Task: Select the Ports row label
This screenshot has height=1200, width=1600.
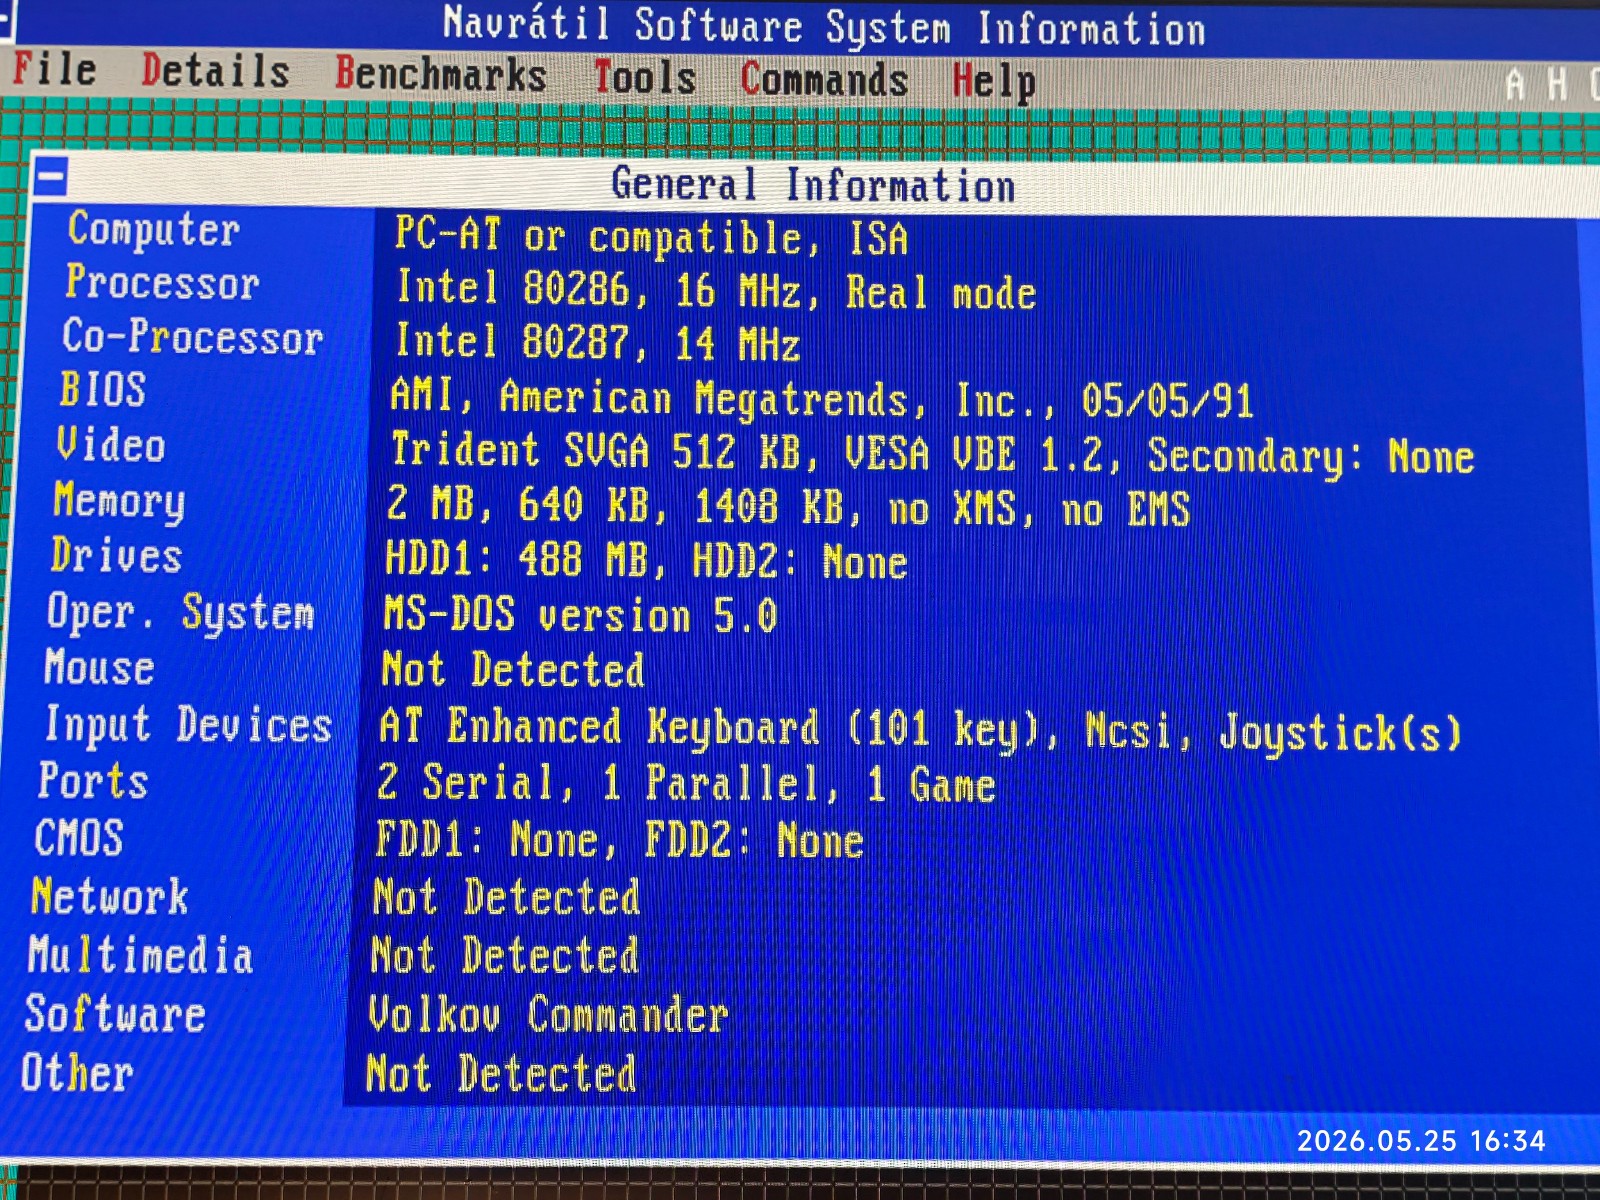Action: (x=93, y=780)
